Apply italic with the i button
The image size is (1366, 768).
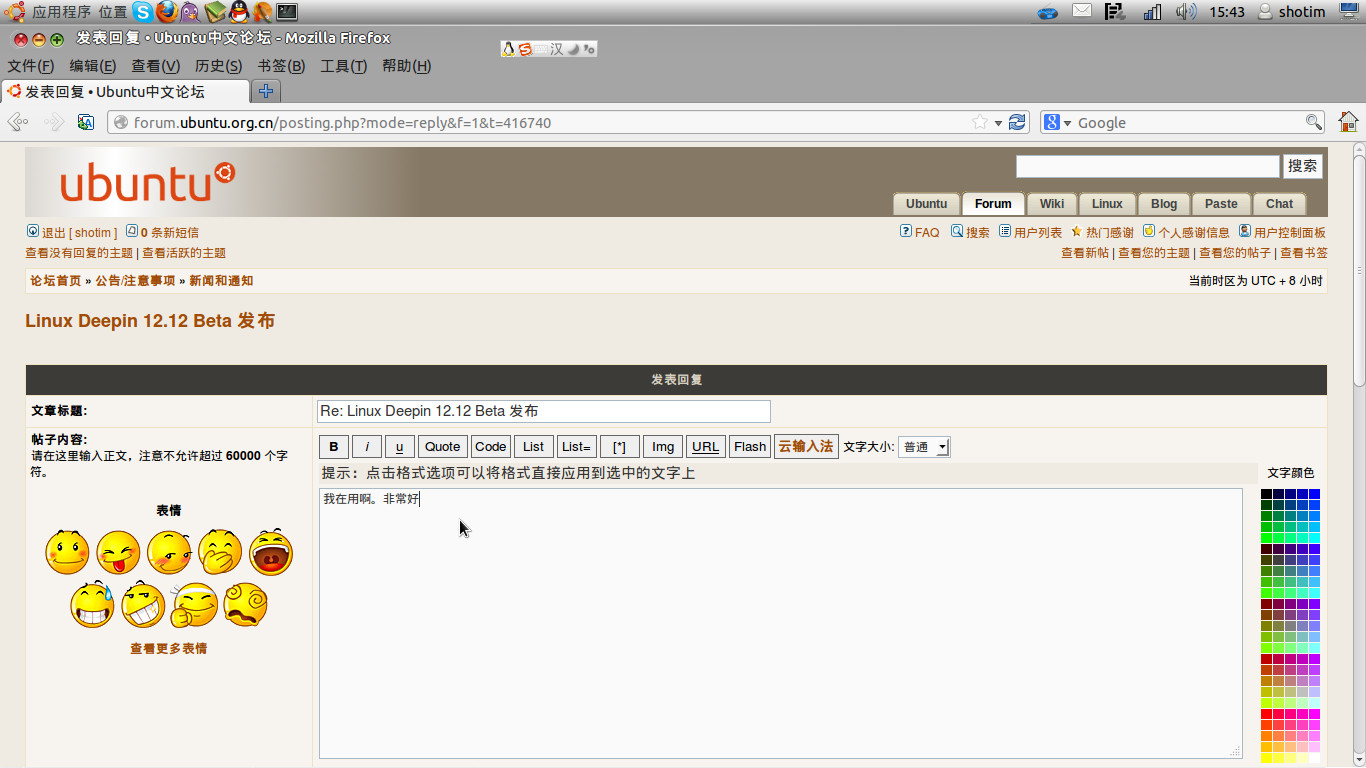pos(367,447)
